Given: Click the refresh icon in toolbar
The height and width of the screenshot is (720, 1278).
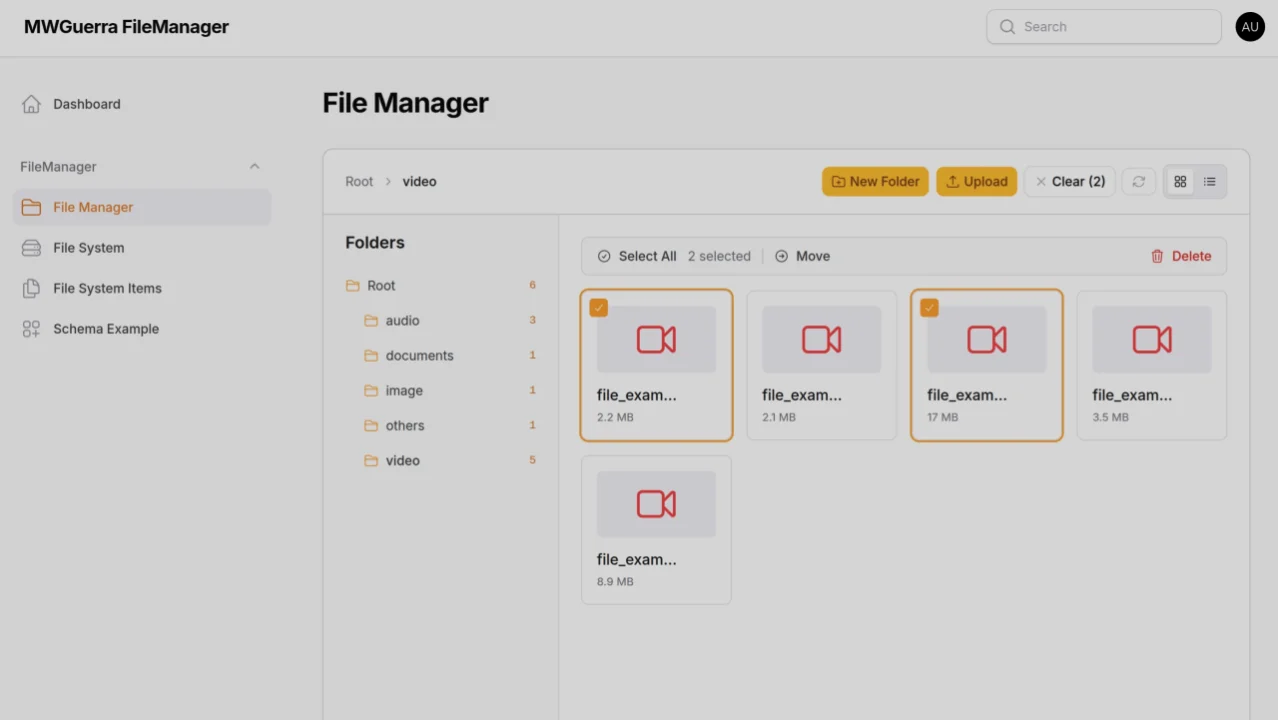Looking at the screenshot, I should 1138,181.
